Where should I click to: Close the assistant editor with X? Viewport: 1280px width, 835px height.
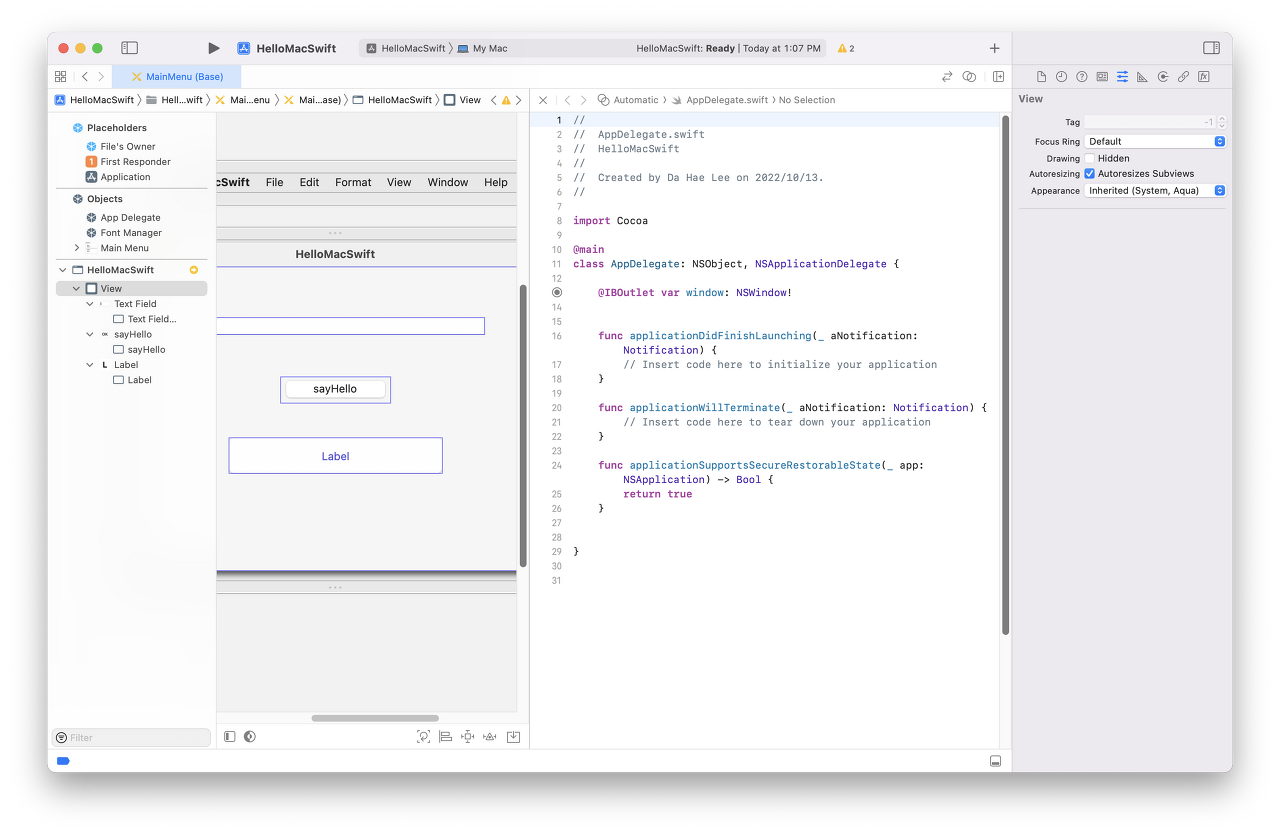543,100
